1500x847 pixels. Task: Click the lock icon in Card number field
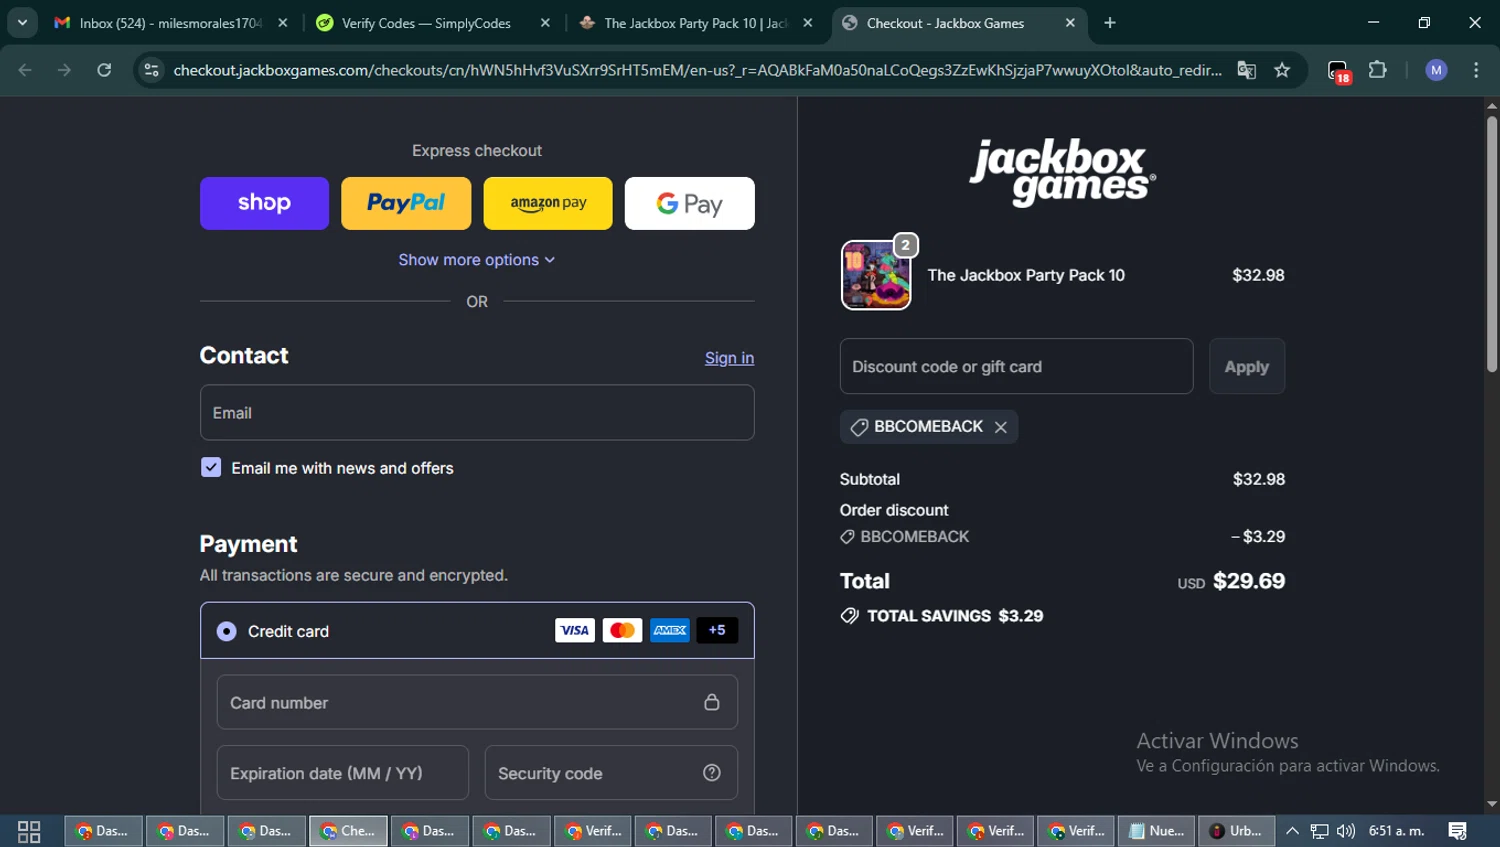tap(712, 702)
